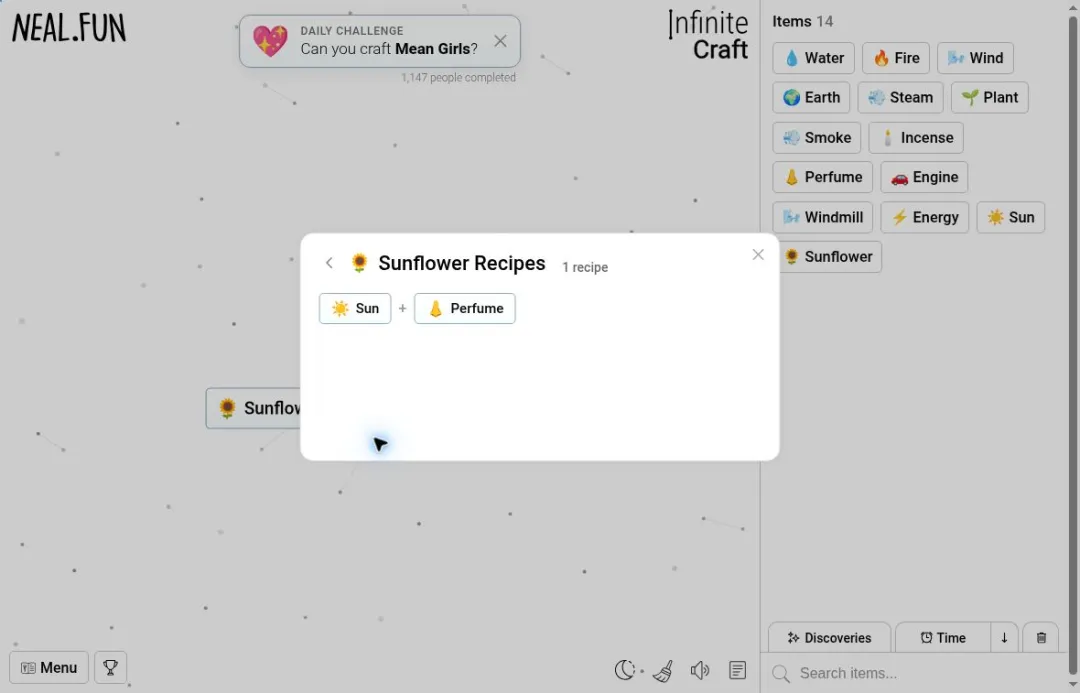This screenshot has width=1080, height=693.
Task: Open the Menu button
Action: 49,668
